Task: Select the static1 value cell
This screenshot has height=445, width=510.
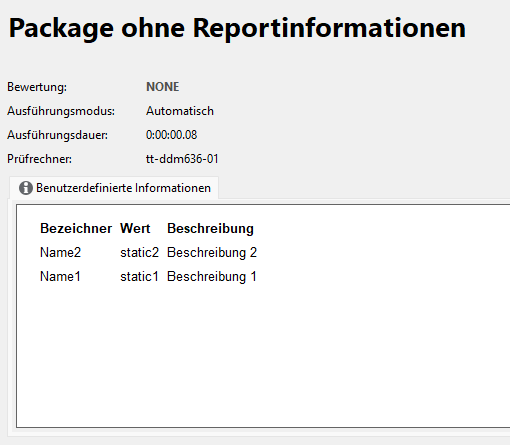Action: (x=139, y=276)
